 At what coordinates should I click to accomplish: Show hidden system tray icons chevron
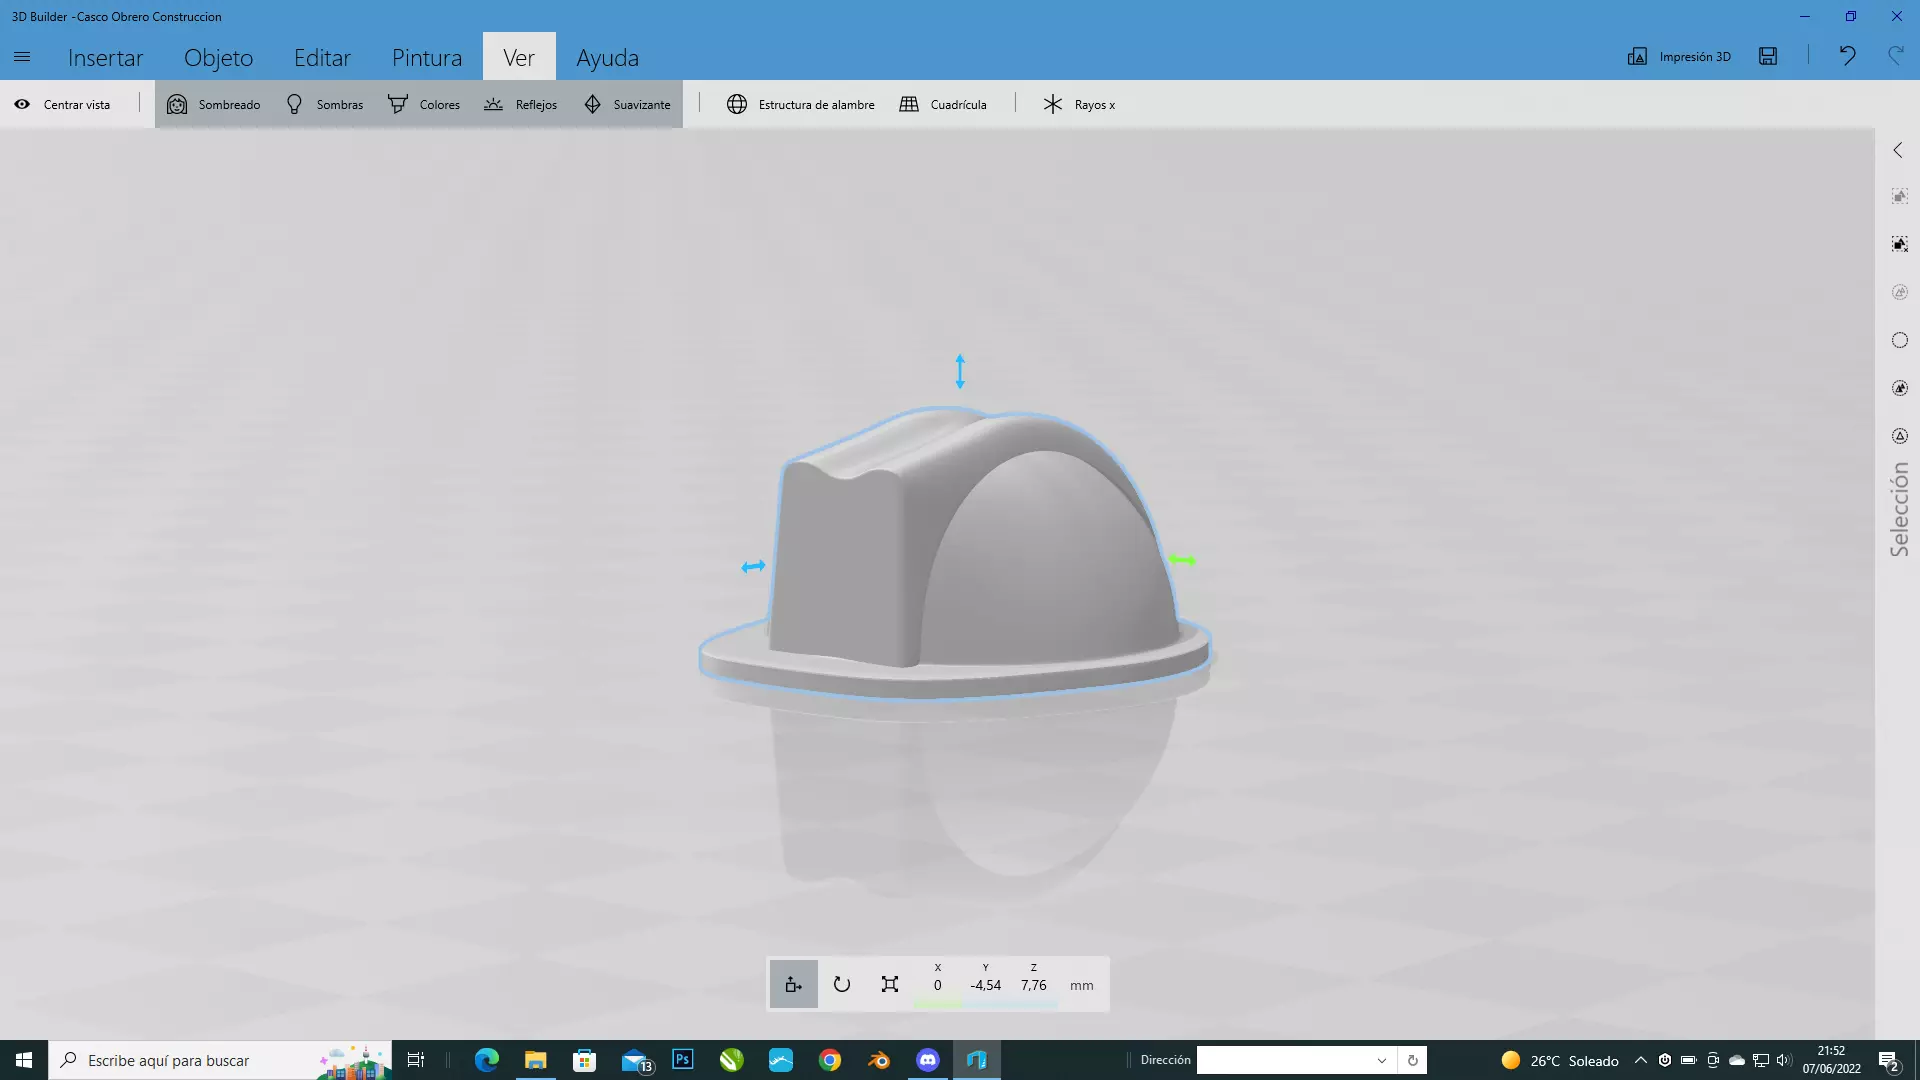pyautogui.click(x=1640, y=1060)
